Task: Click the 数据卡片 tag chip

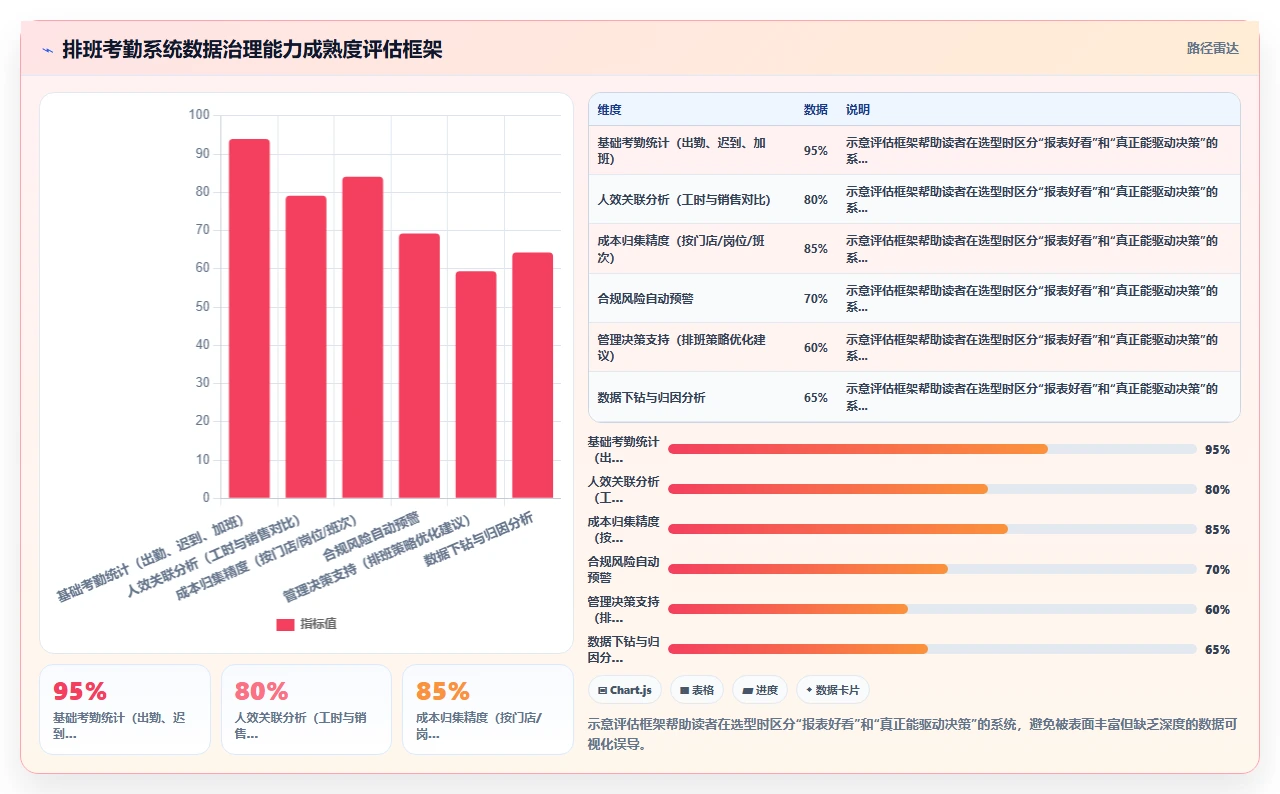Action: (x=833, y=690)
